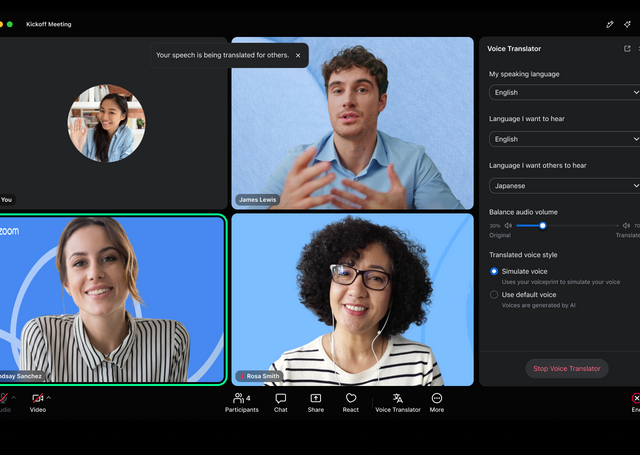Adjust the Balance audio volume slider

(542, 226)
